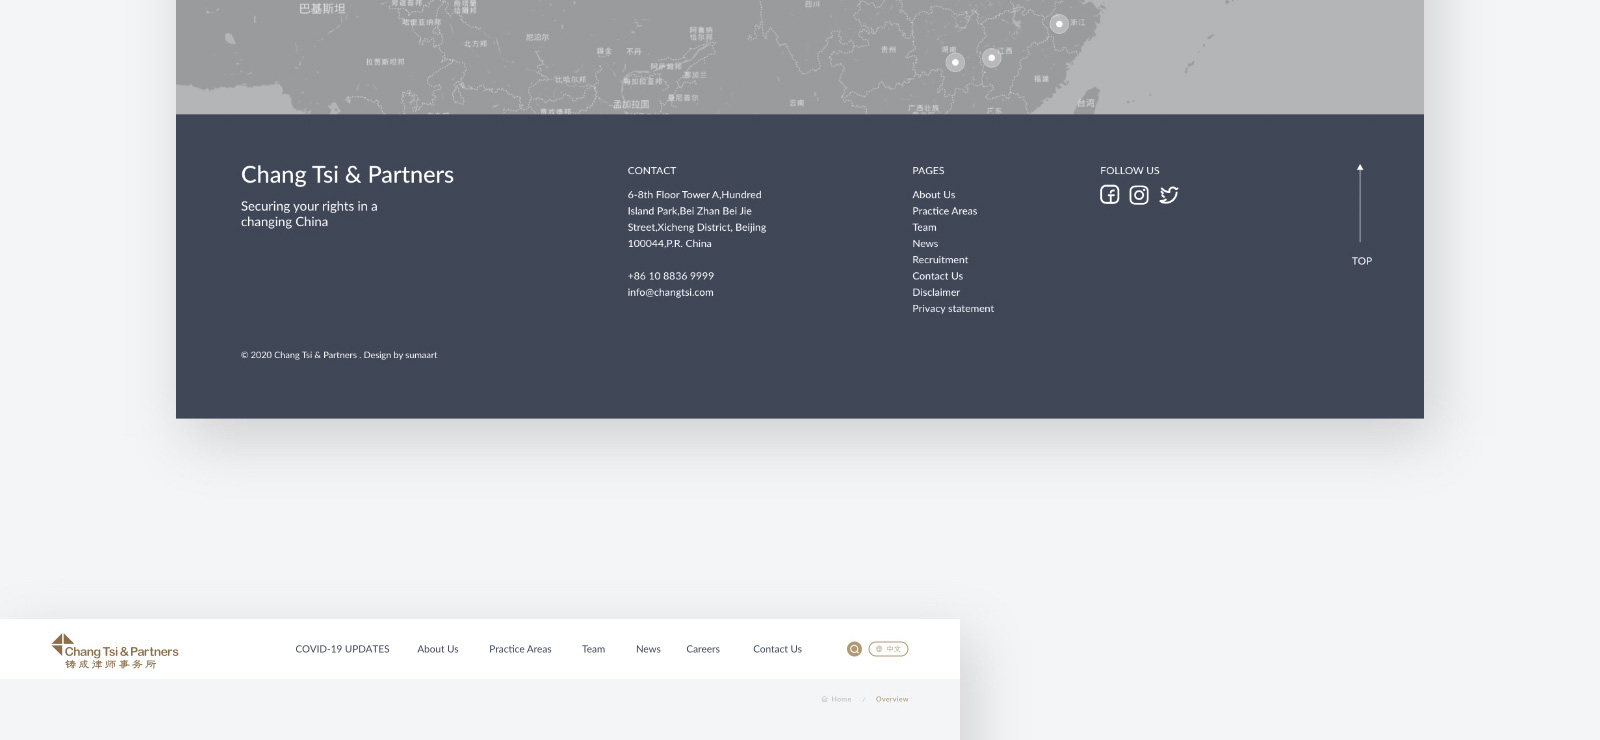
Task: Switch language with the 中文 toggle
Action: [888, 649]
